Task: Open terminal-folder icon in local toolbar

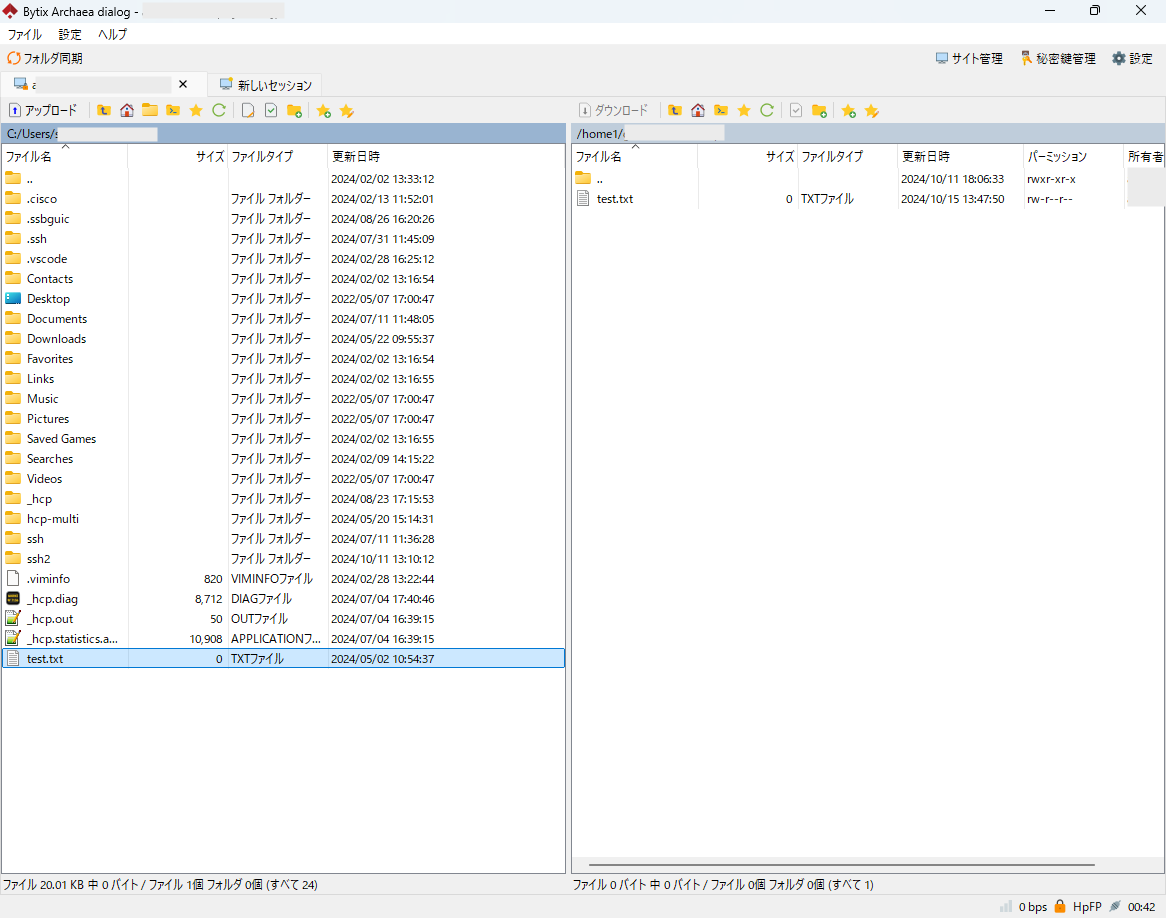Action: [x=173, y=110]
